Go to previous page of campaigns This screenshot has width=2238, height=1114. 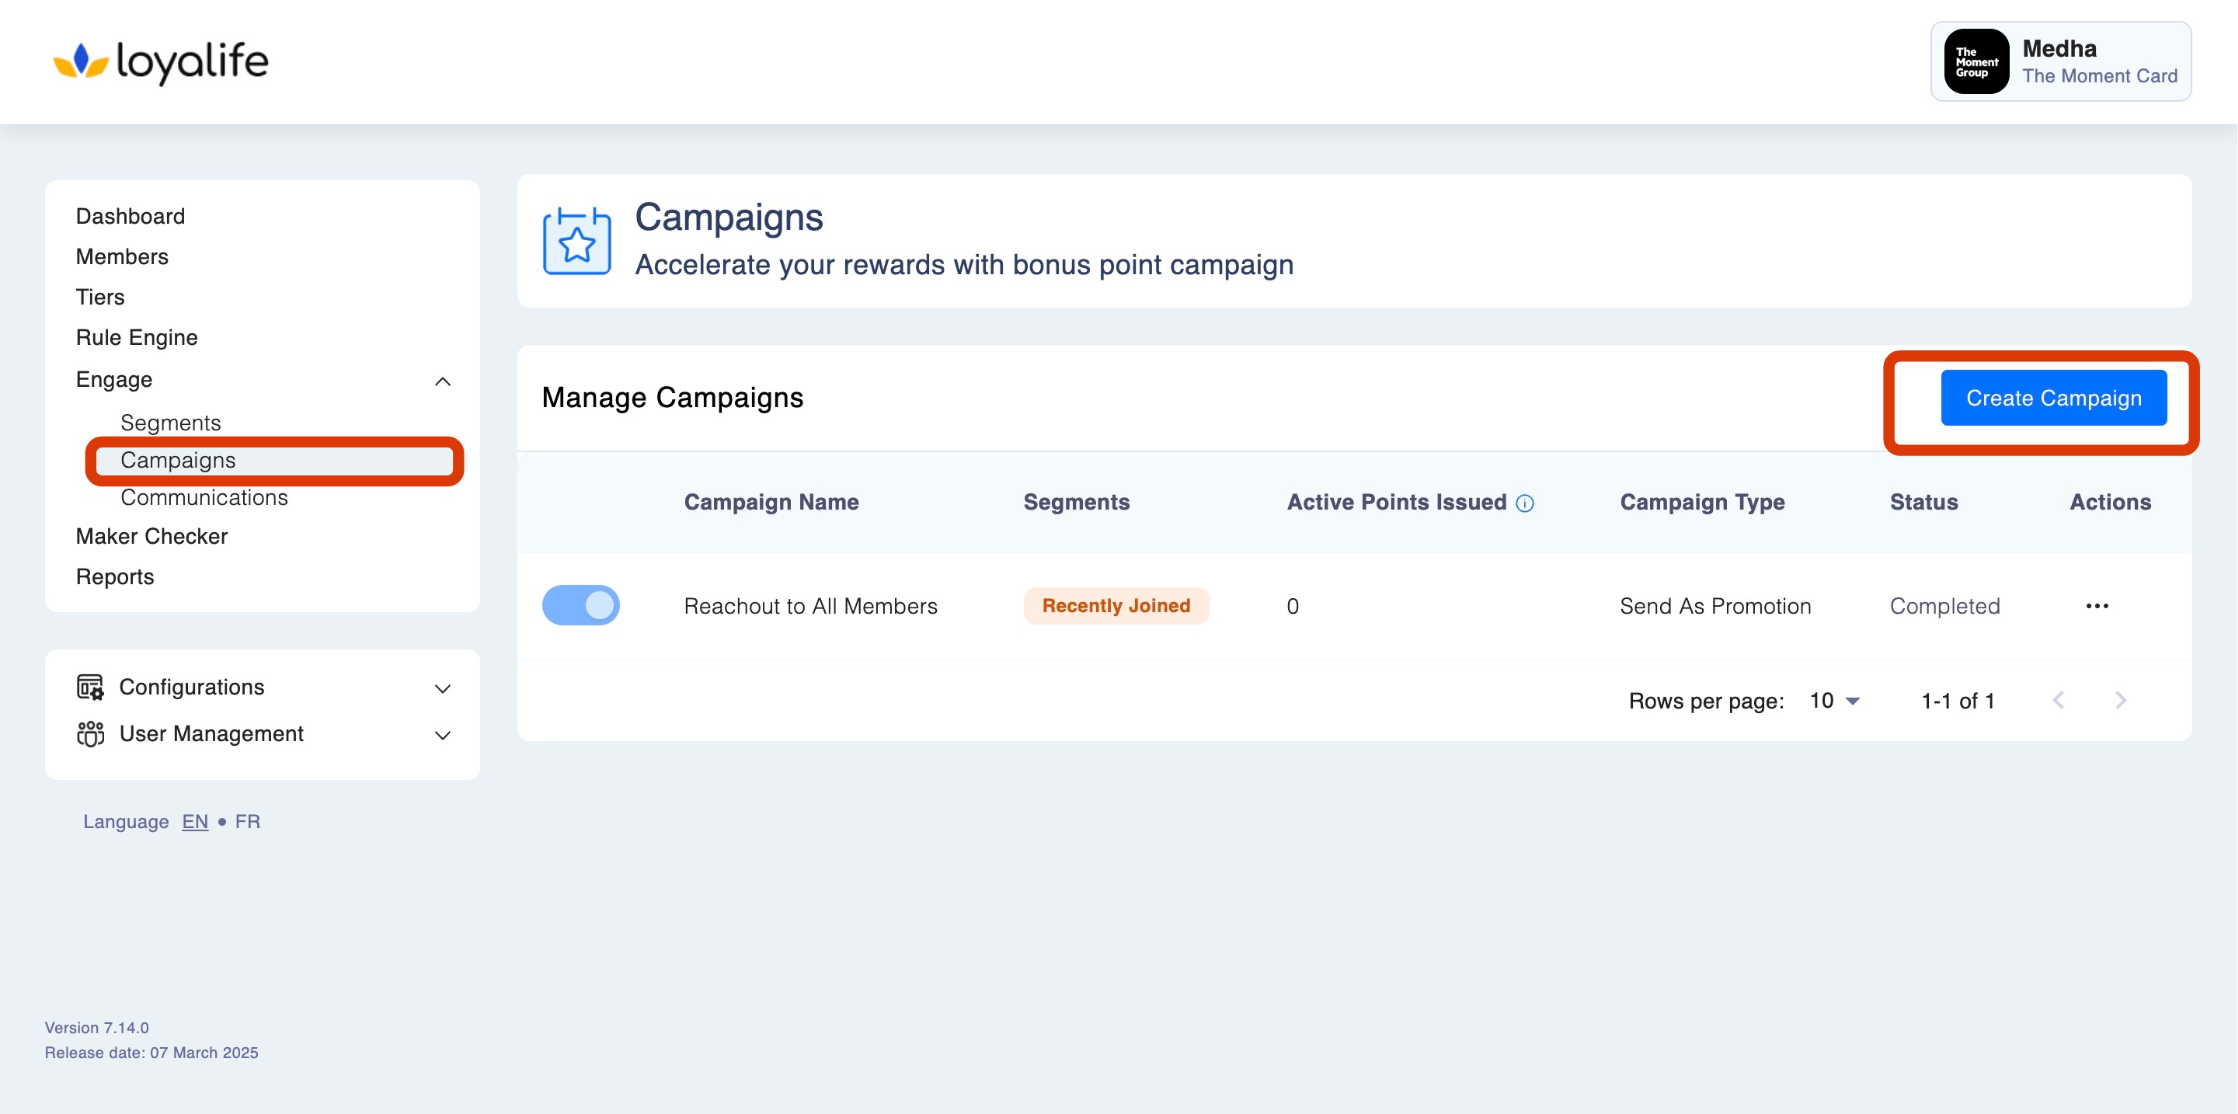tap(2058, 700)
